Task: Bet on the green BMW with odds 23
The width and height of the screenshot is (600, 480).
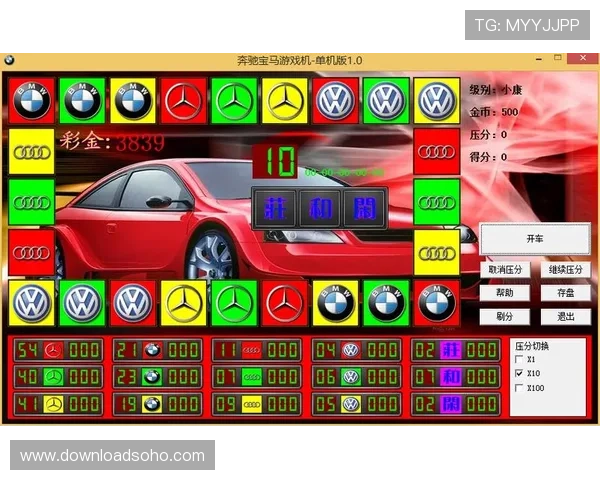Action: [x=152, y=377]
